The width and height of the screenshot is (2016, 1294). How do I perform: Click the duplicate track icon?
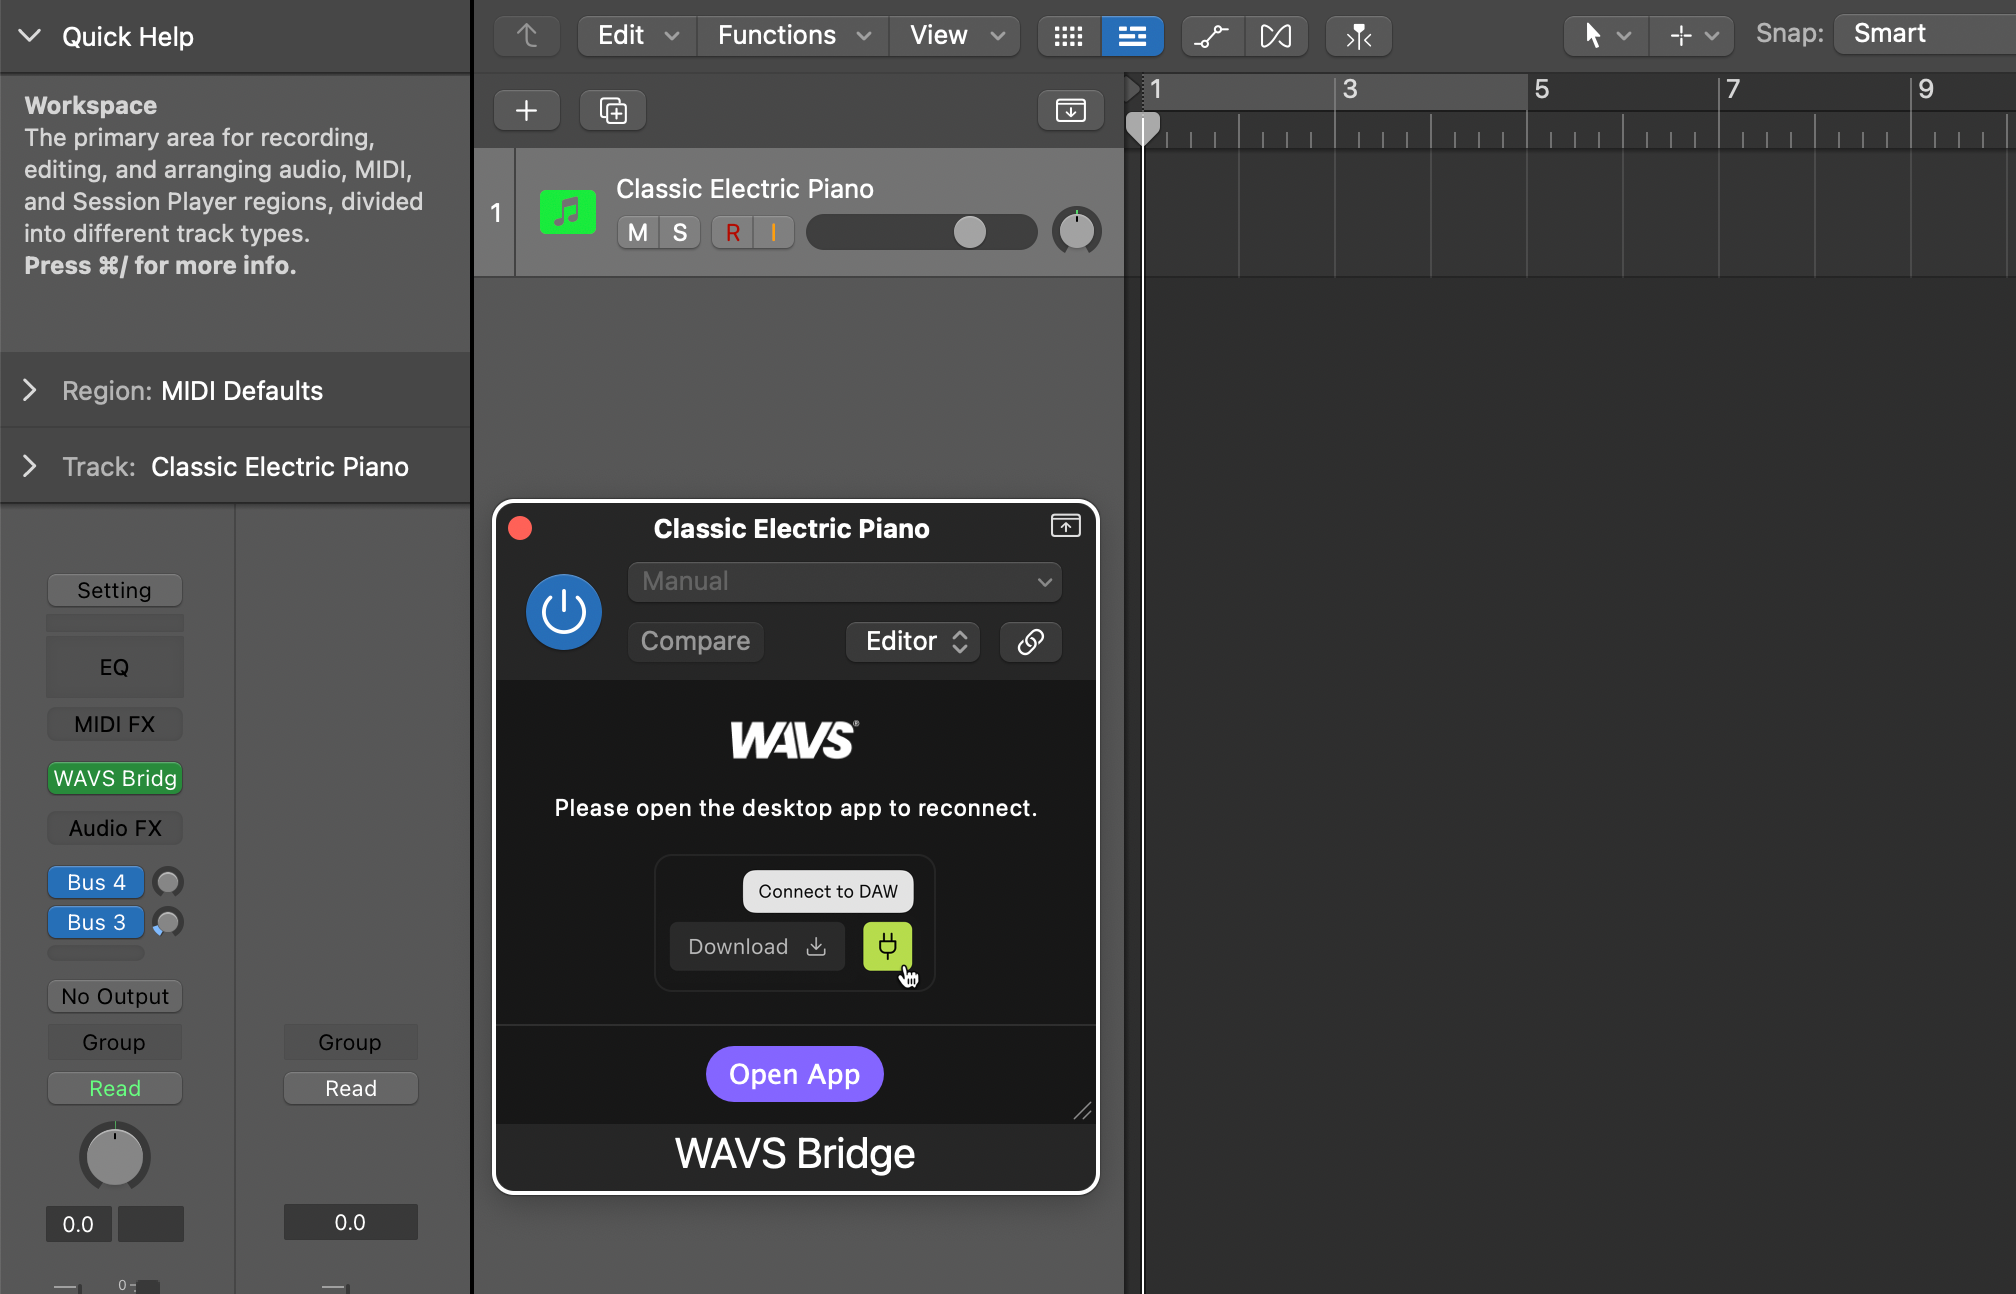(613, 110)
